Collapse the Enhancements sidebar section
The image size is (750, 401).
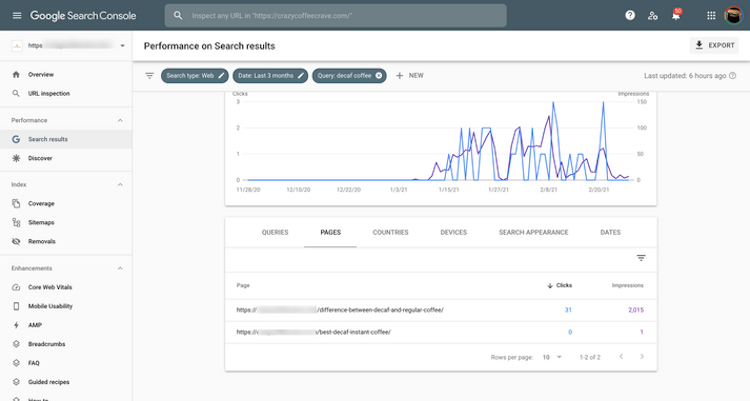click(121, 268)
